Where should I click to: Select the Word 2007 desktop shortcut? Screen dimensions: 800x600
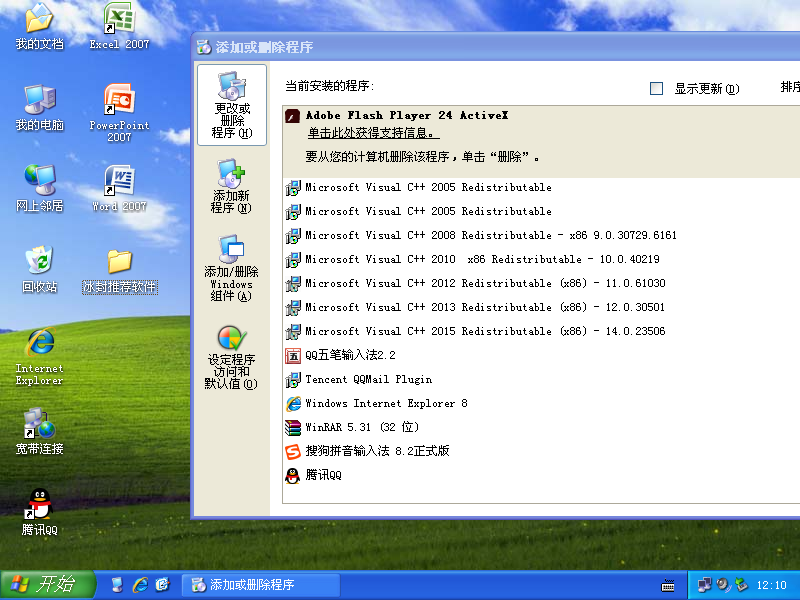click(x=119, y=188)
